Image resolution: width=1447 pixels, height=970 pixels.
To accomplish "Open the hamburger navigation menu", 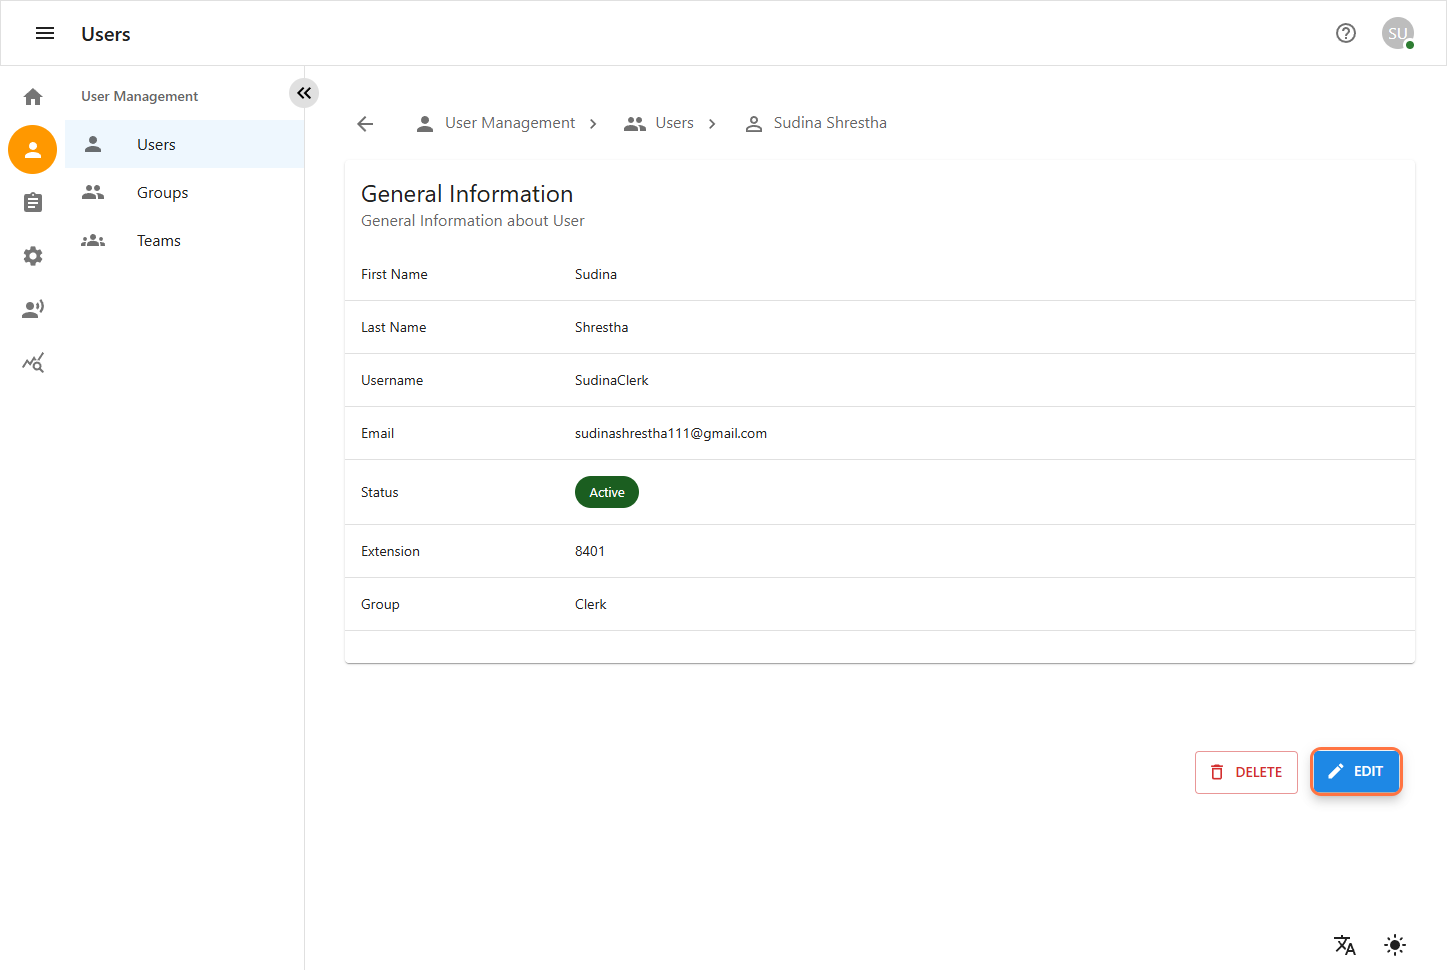I will click(x=45, y=34).
